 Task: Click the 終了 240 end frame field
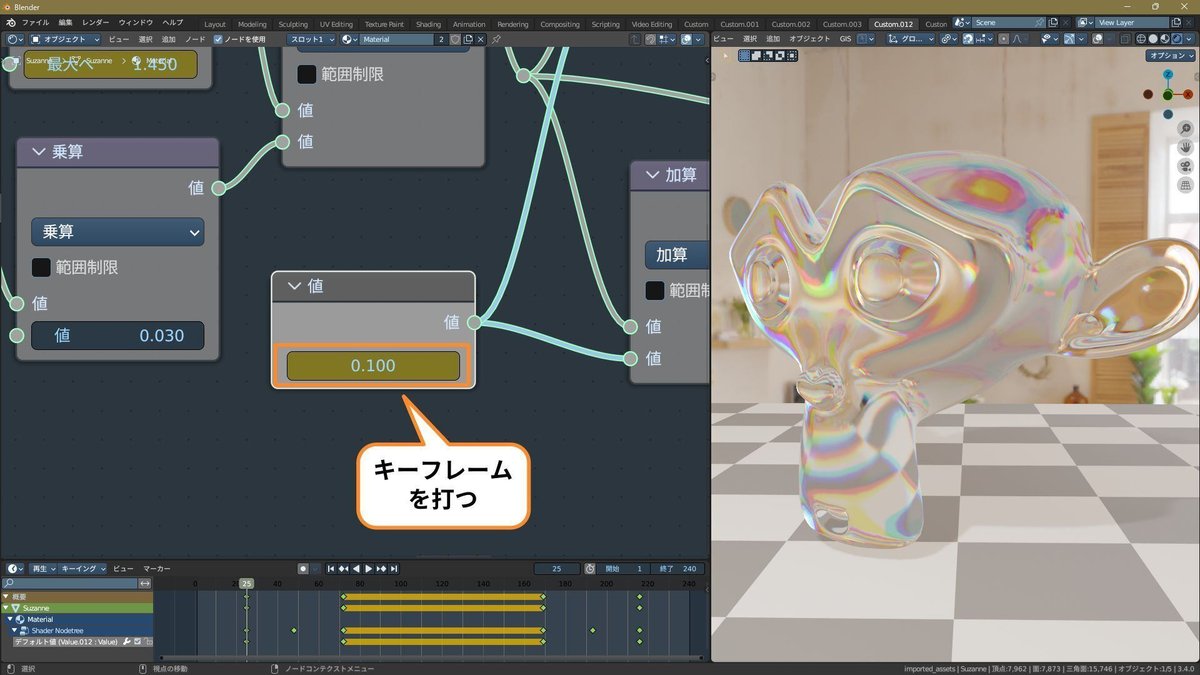[x=676, y=568]
